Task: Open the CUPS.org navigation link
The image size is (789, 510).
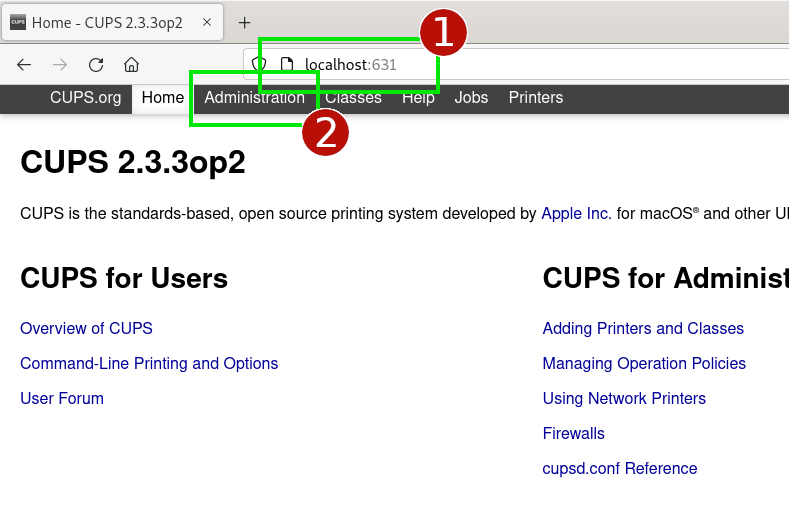Action: (86, 98)
